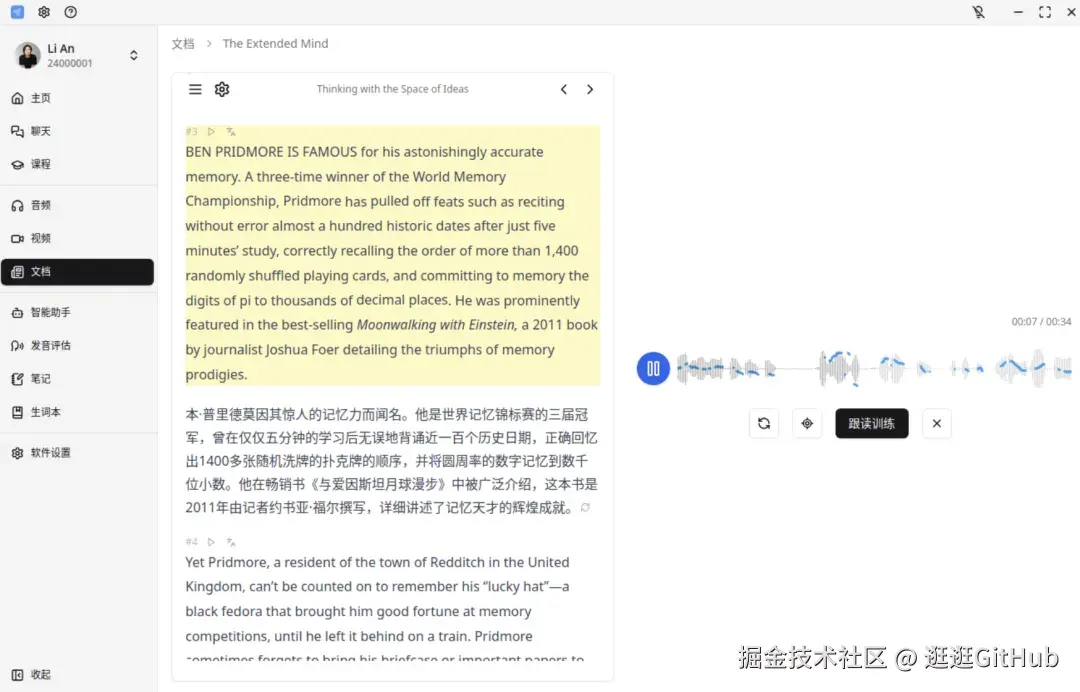Image resolution: width=1080 pixels, height=692 pixels.
Task: Open the 智能助手 assistant panel
Action: tap(46, 312)
